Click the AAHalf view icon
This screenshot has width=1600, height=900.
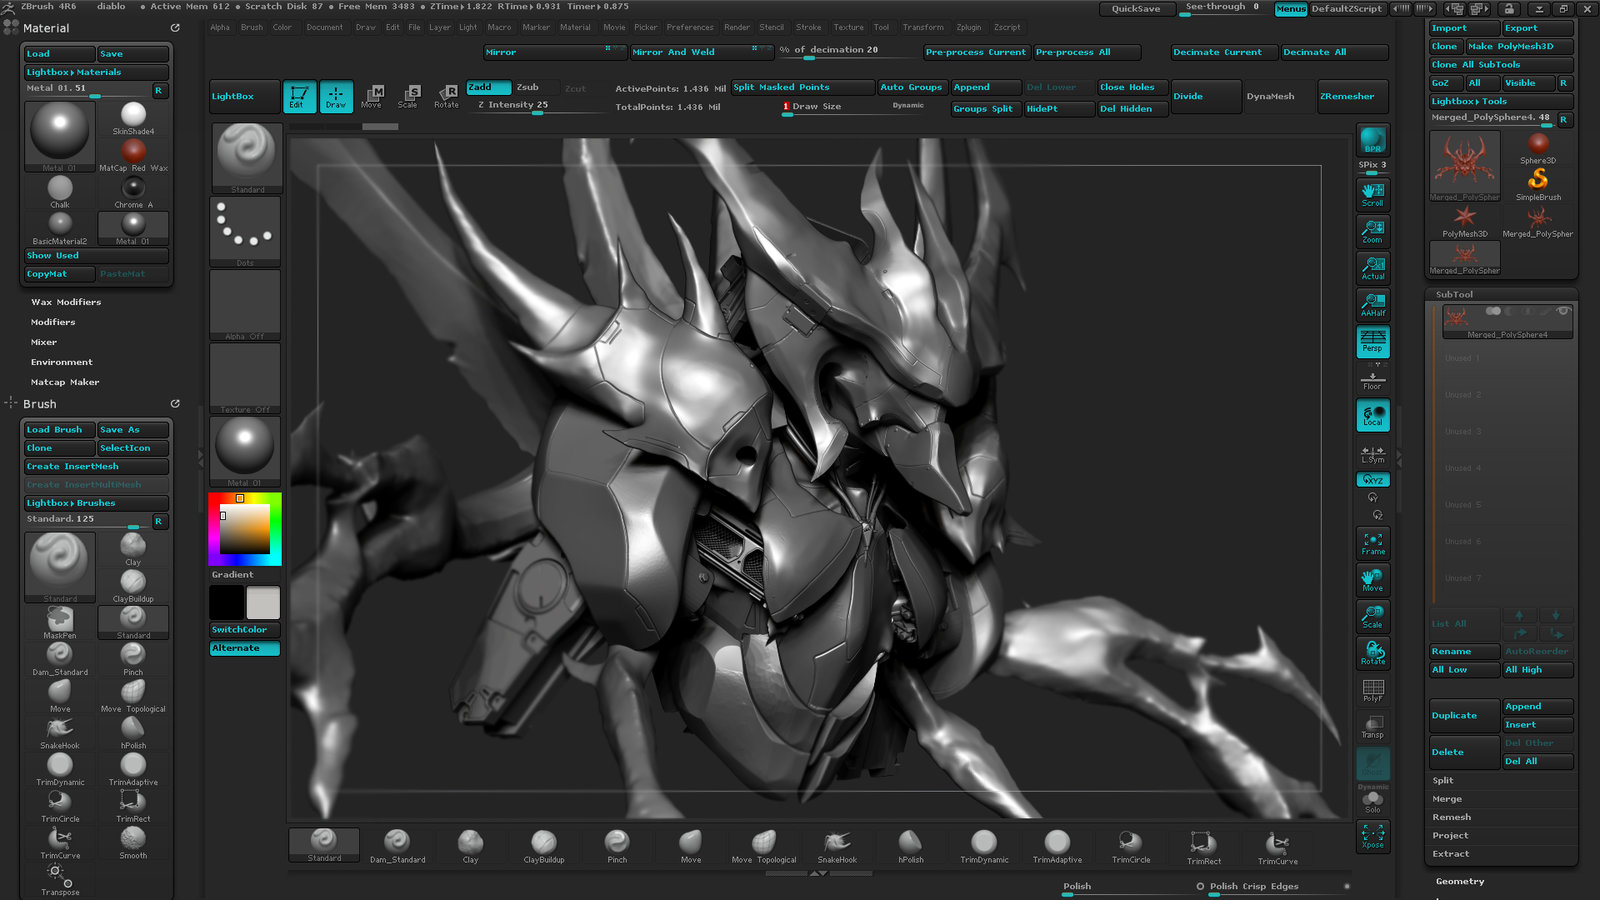[1373, 305]
